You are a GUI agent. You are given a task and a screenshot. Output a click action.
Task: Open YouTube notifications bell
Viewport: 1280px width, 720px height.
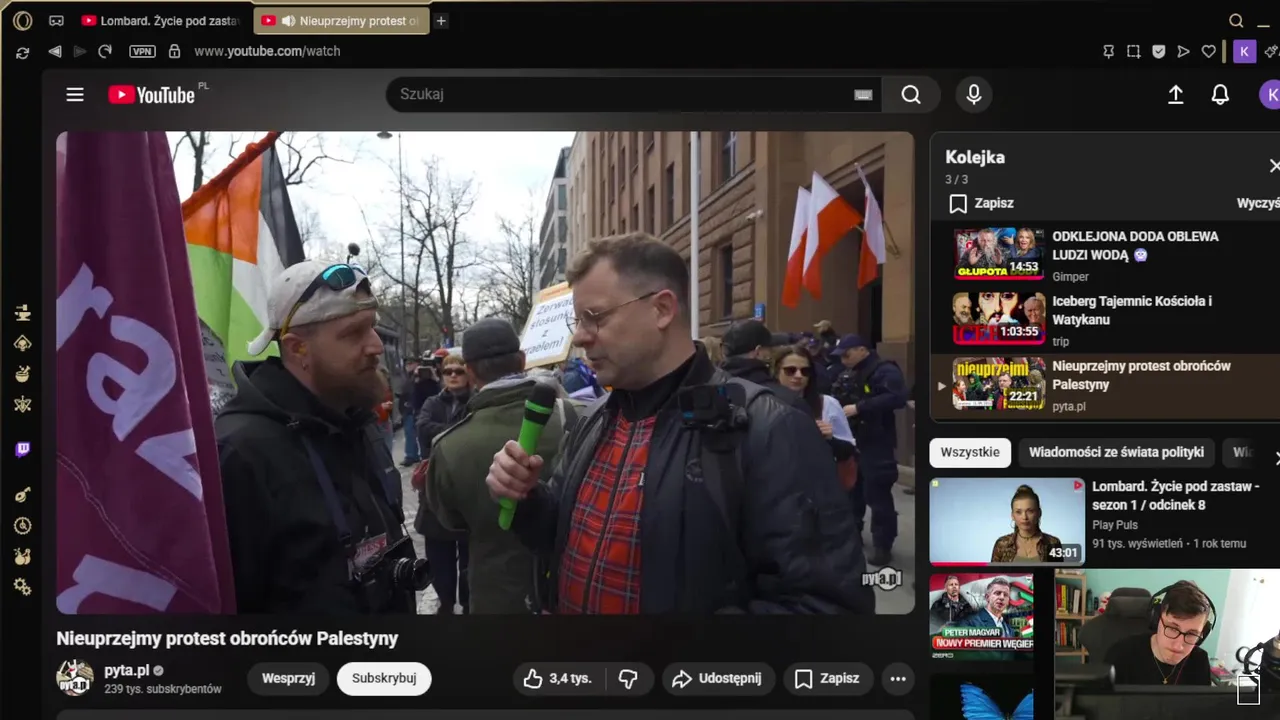point(1220,94)
